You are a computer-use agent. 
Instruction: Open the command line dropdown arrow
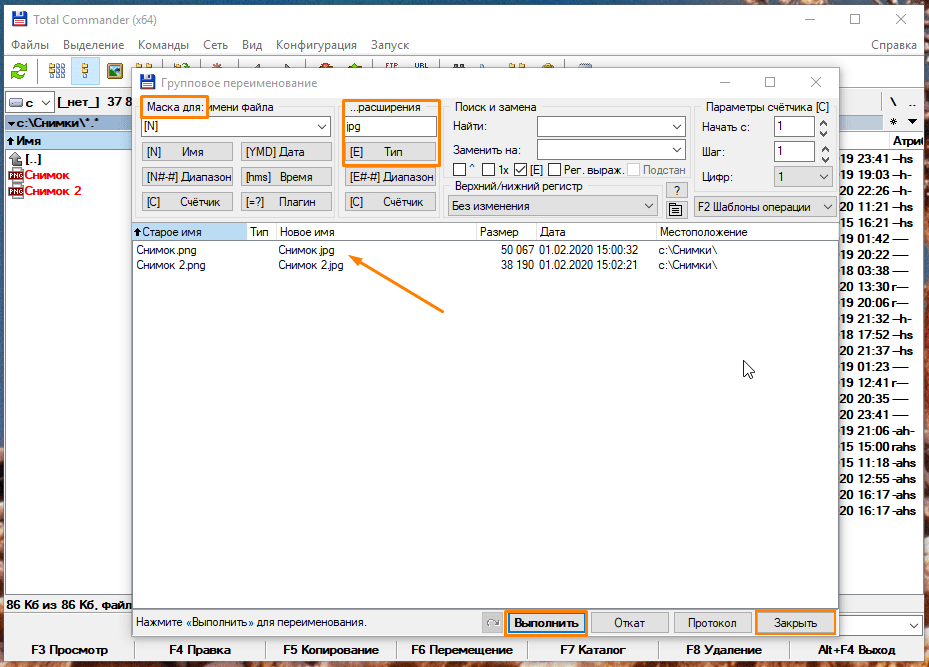tap(914, 624)
